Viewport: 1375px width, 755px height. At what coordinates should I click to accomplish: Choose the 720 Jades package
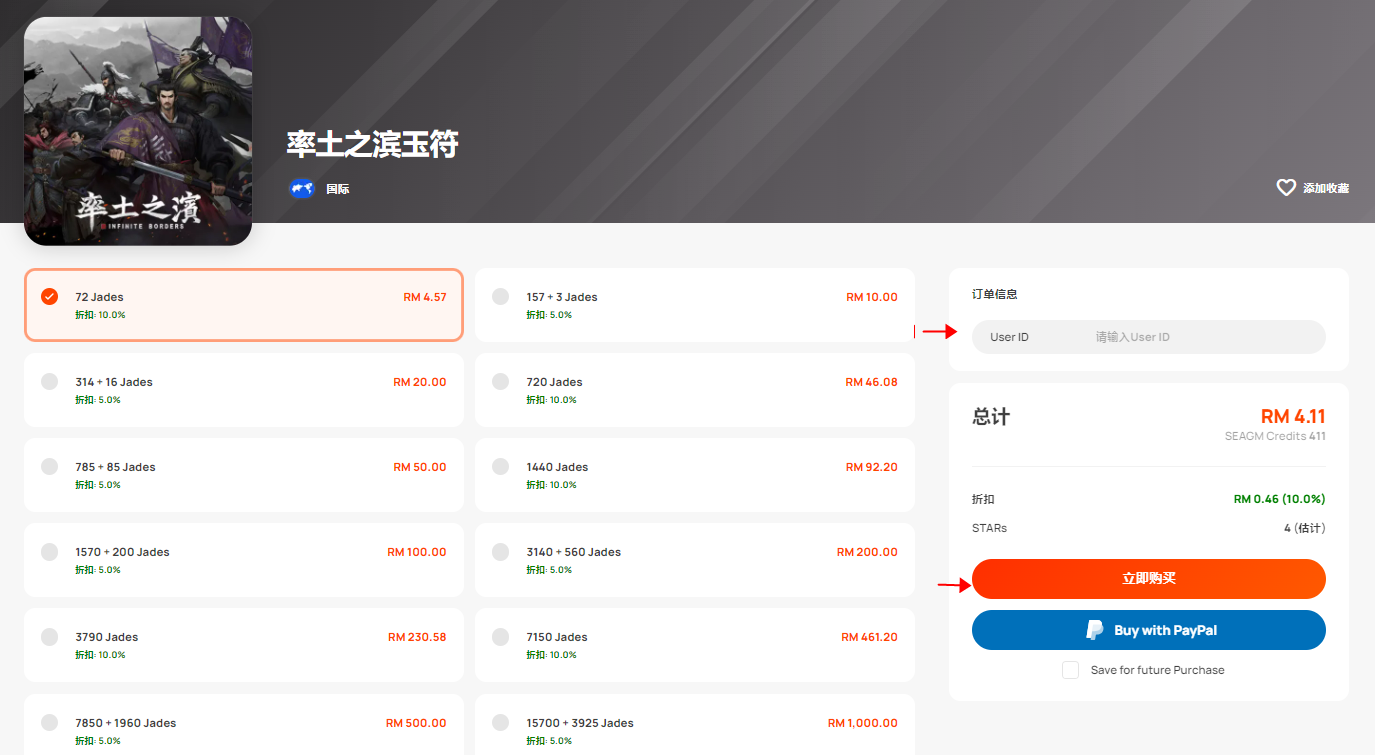[694, 390]
